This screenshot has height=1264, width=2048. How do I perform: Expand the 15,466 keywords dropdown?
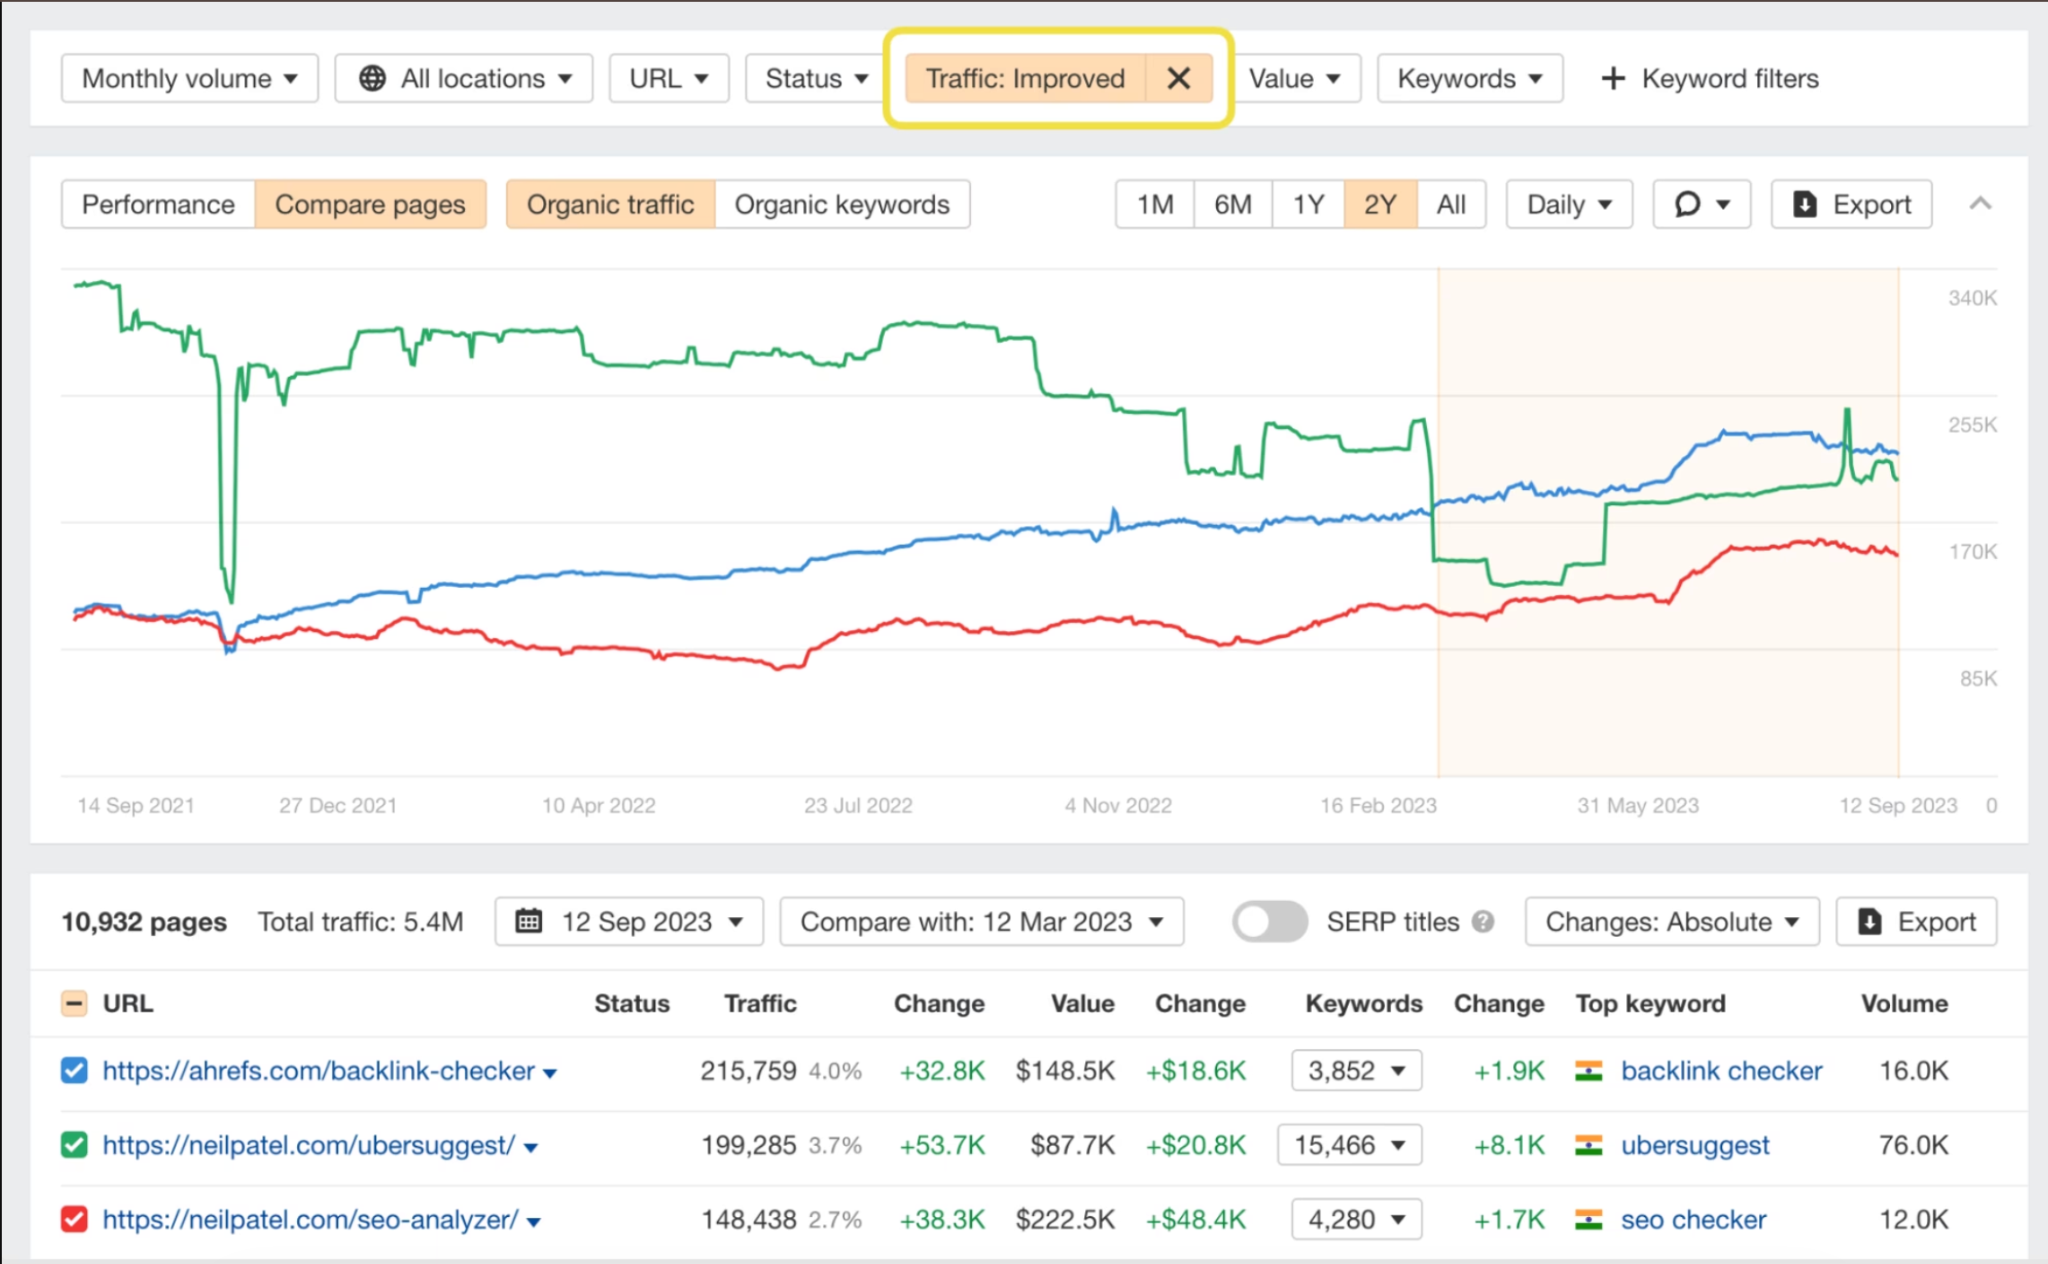coord(1350,1145)
